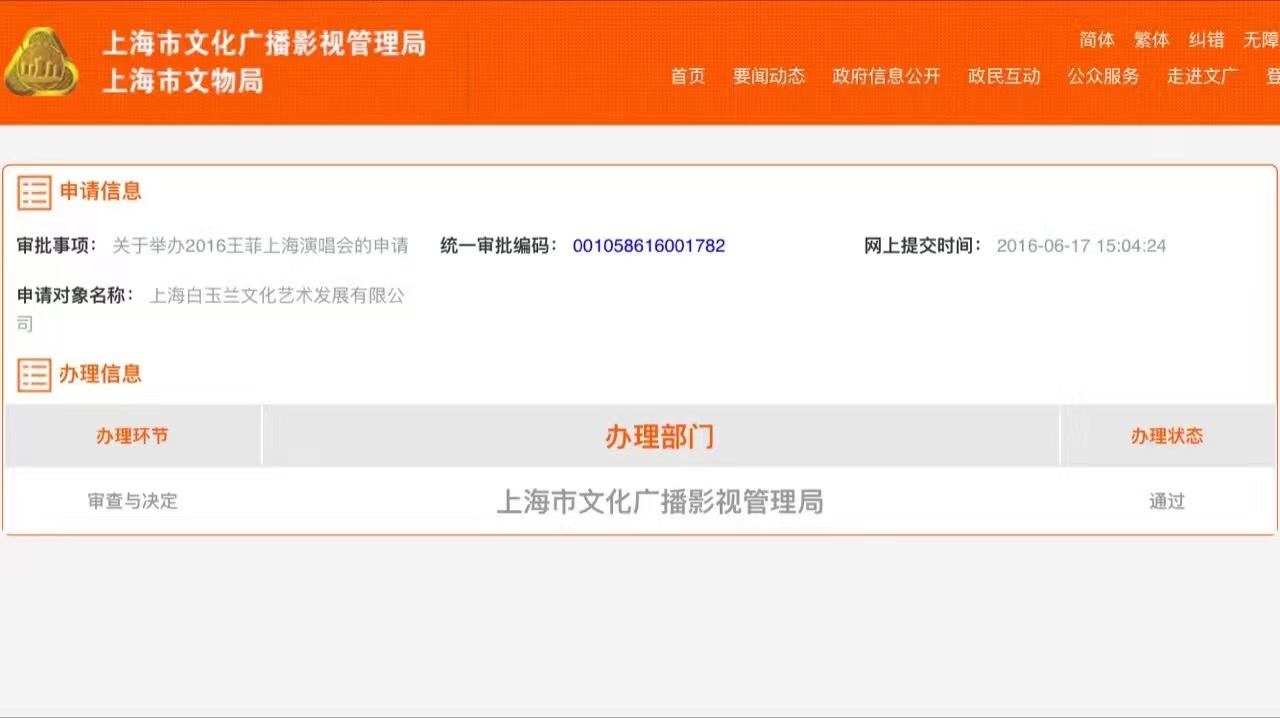Open the 公众服务 menu

1103,76
